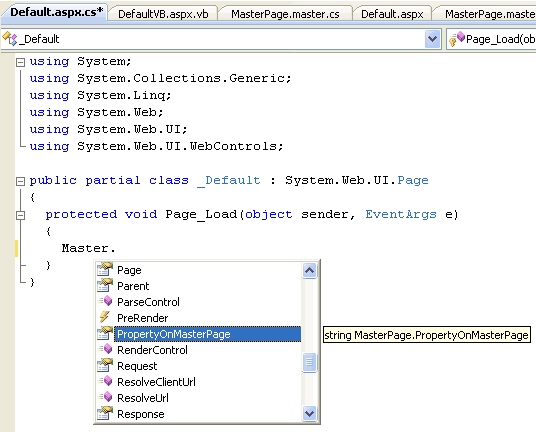Click the property icon next to Parent
The width and height of the screenshot is (536, 432).
pos(105,285)
